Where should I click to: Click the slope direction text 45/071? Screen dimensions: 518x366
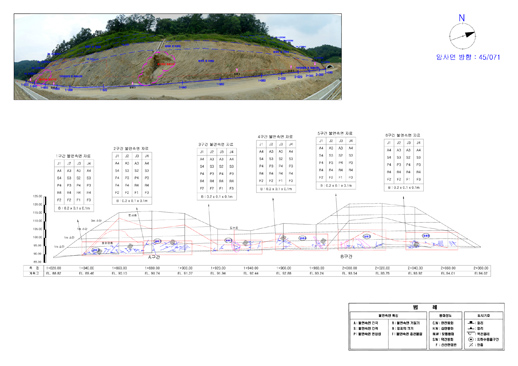[x=489, y=57]
